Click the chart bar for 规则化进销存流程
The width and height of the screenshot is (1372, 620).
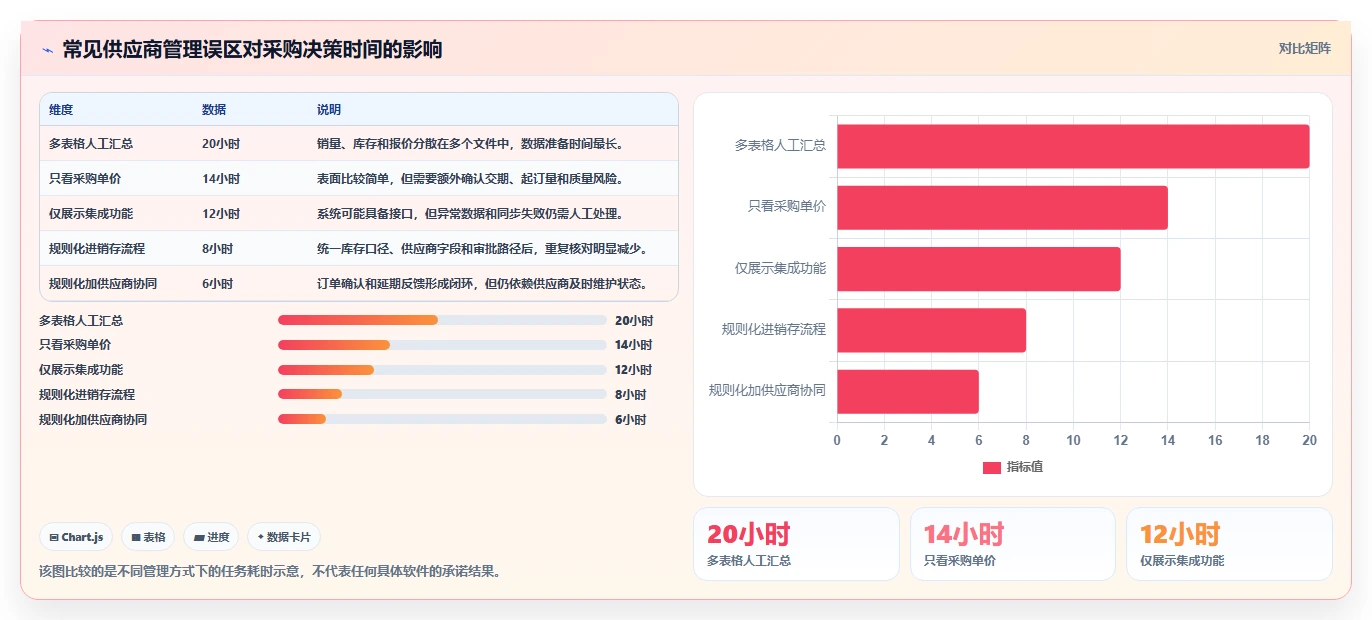pos(931,330)
